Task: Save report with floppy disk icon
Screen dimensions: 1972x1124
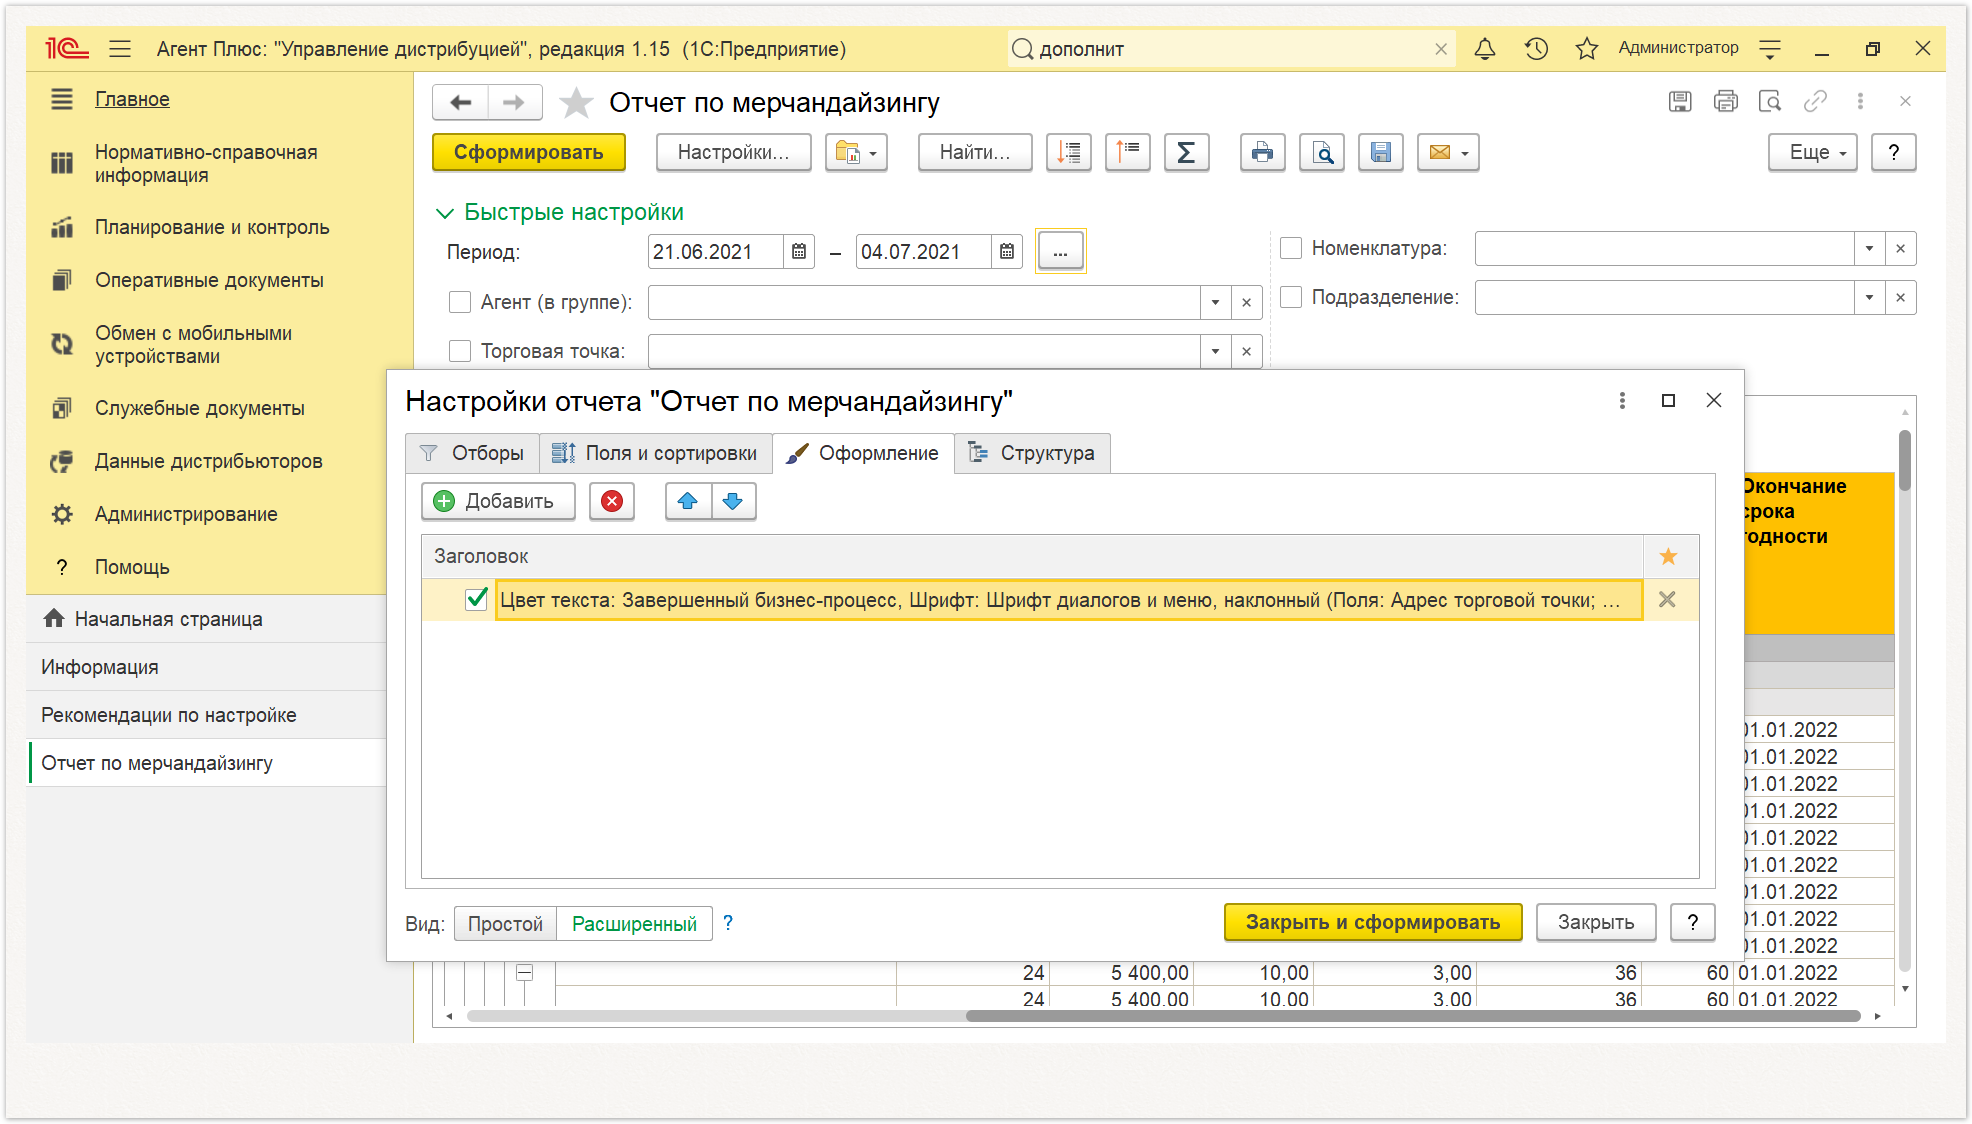Action: pos(1380,152)
